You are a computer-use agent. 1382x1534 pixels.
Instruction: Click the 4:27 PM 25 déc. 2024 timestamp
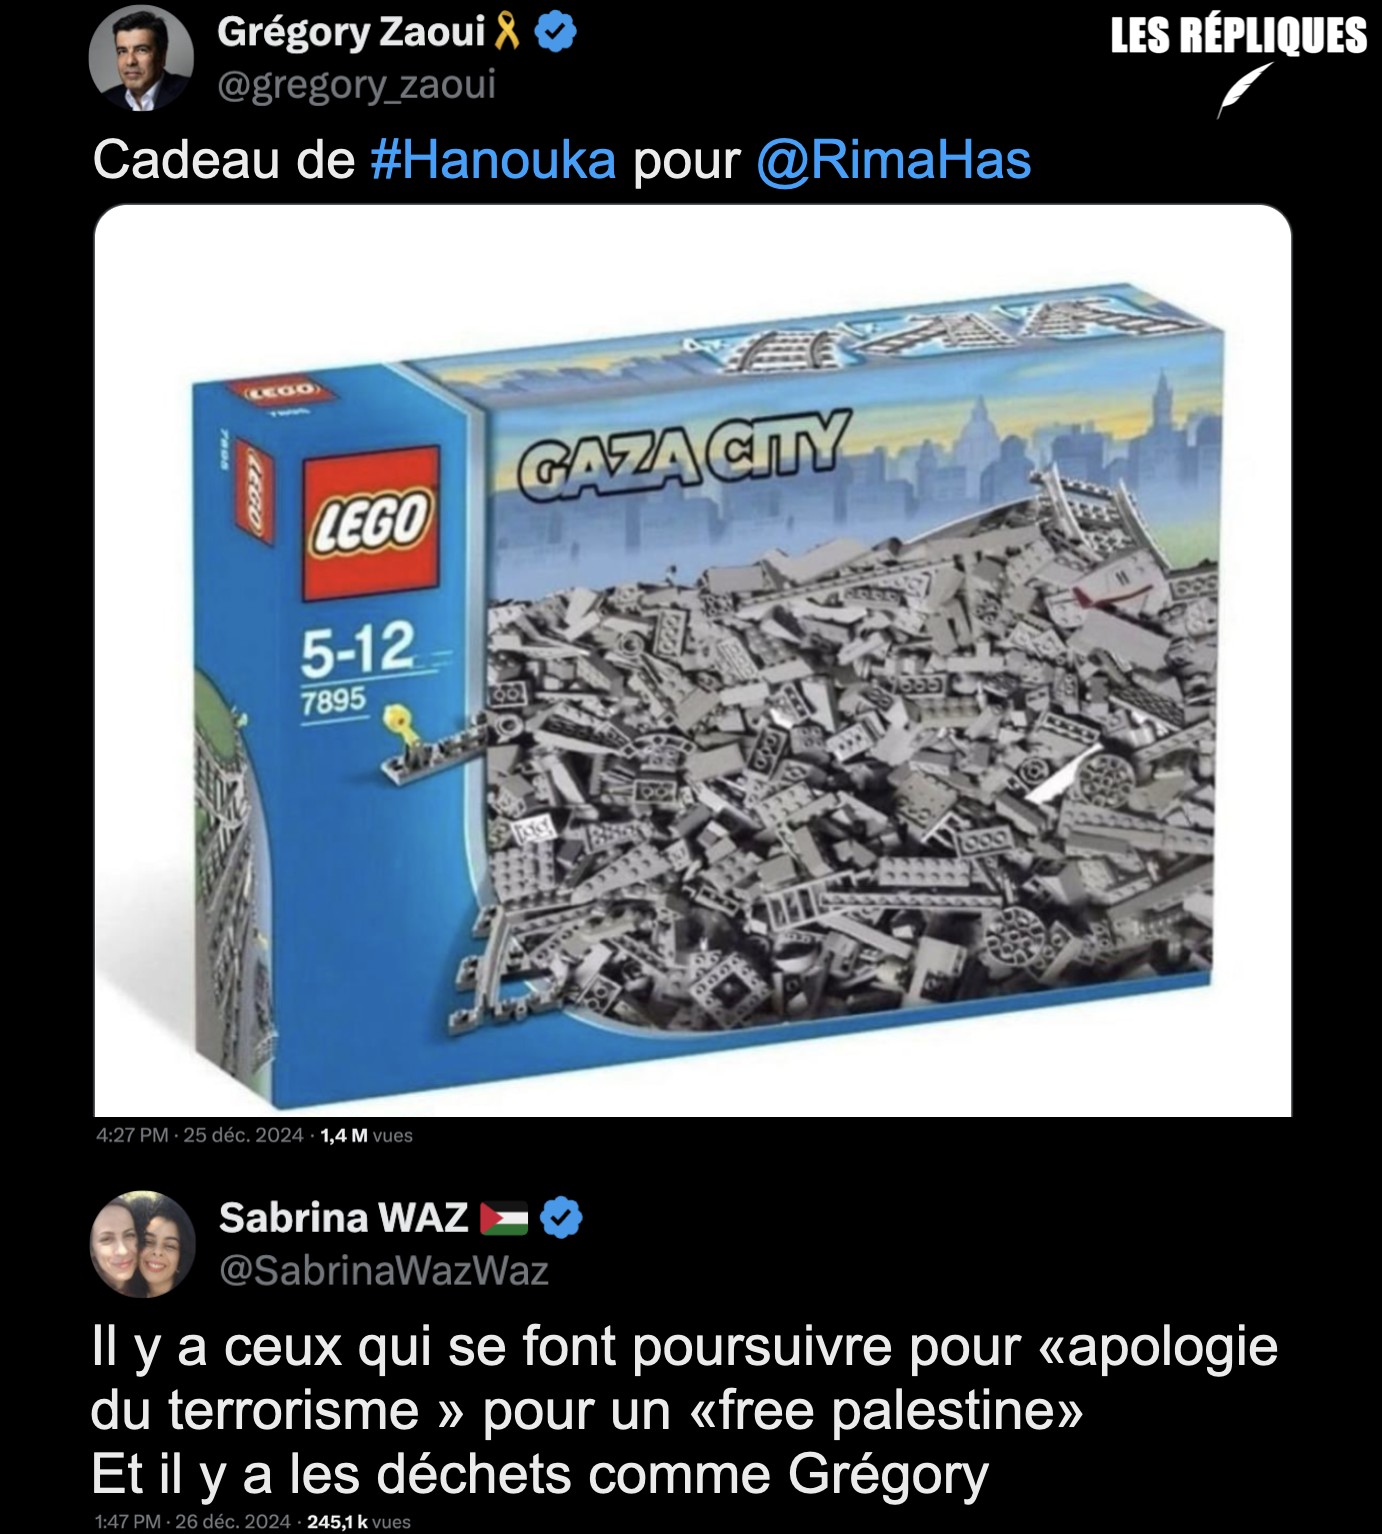tap(200, 1135)
